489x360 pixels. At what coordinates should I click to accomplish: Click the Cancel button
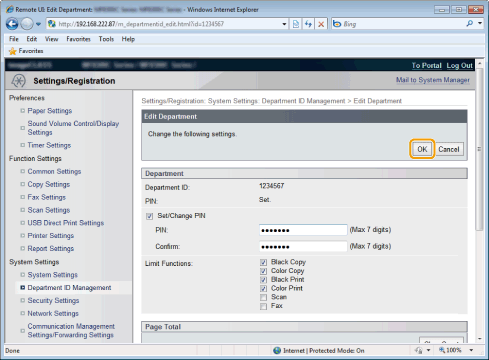449,149
